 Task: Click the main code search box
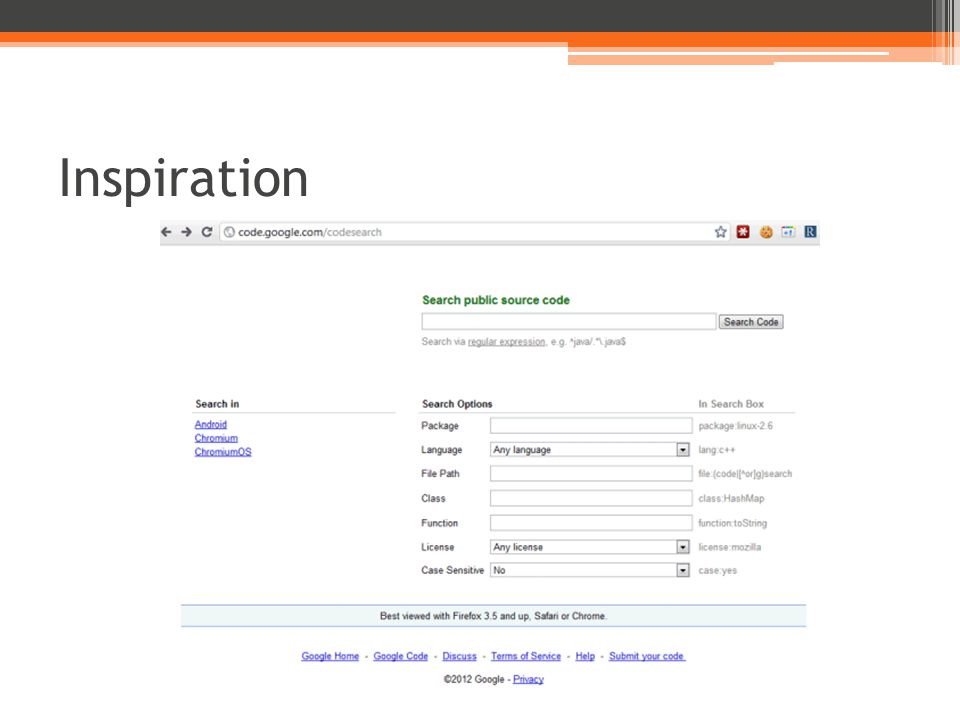(569, 321)
